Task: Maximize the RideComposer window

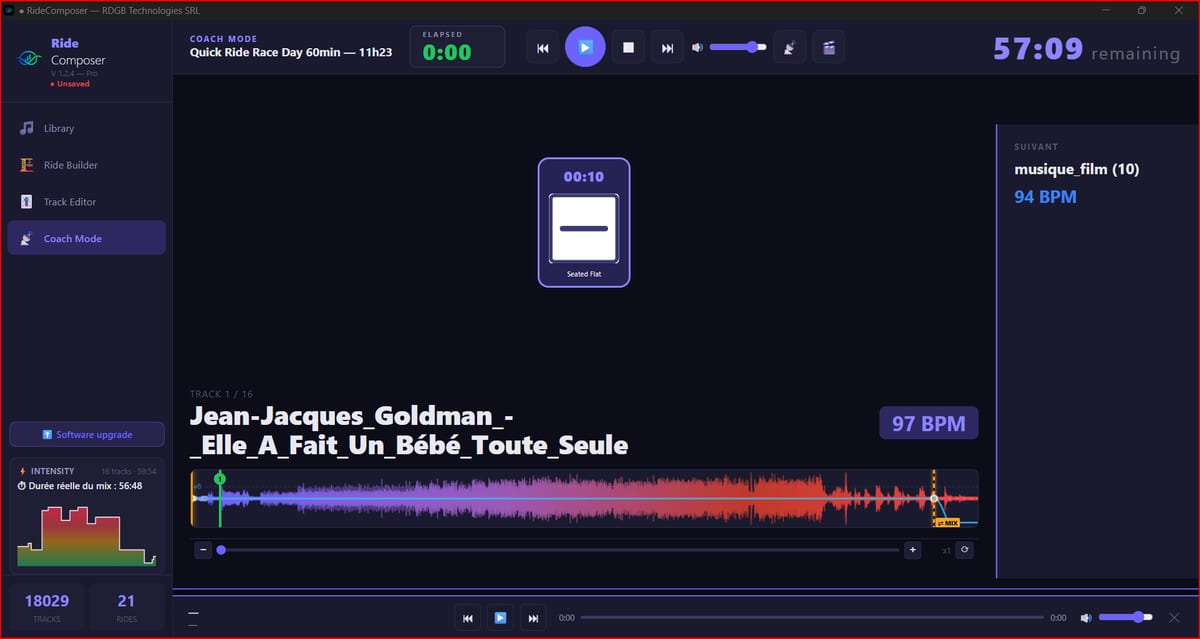Action: click(x=1142, y=10)
